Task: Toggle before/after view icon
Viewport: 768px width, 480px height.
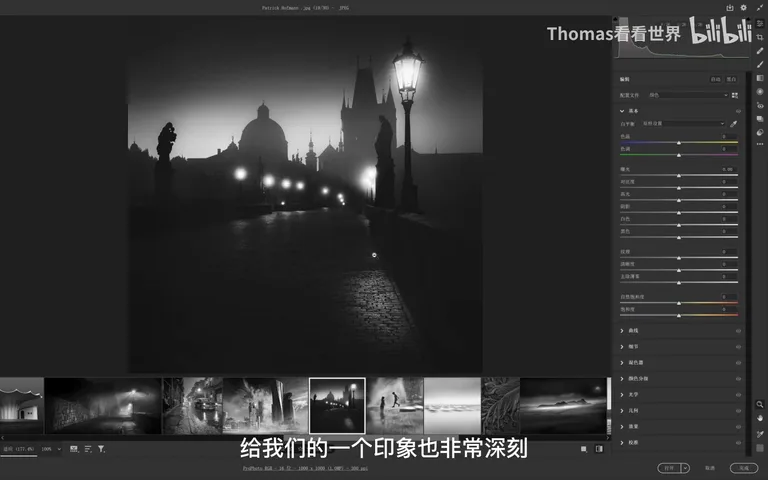Action: 599,449
